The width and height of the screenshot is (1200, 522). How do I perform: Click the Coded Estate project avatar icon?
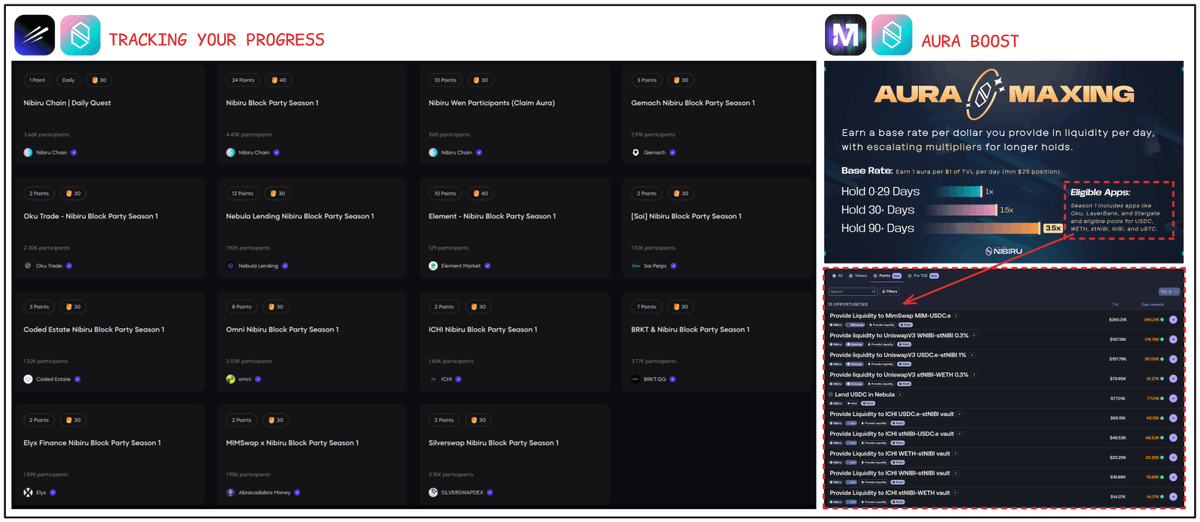pyautogui.click(x=28, y=379)
